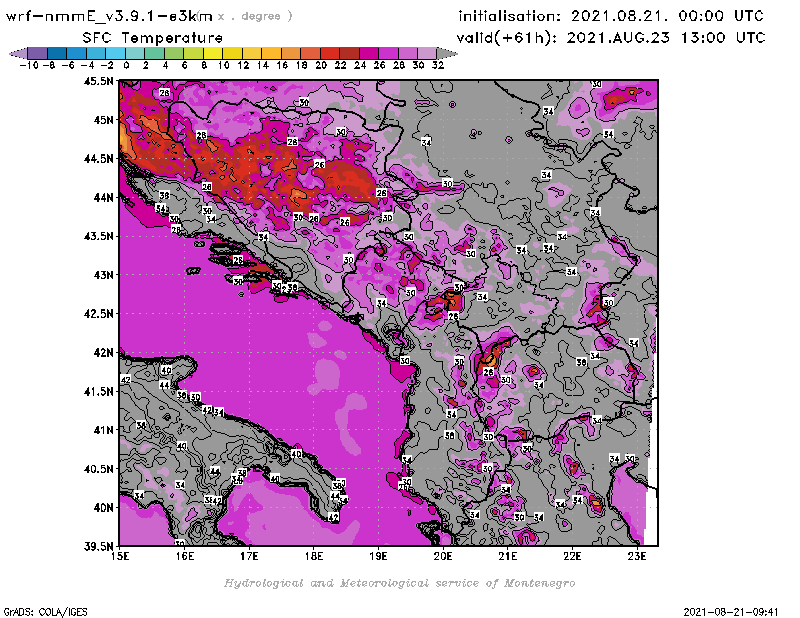Click the GrADS: COLA/IGES credit text
800x618 pixels.
pyautogui.click(x=44, y=609)
